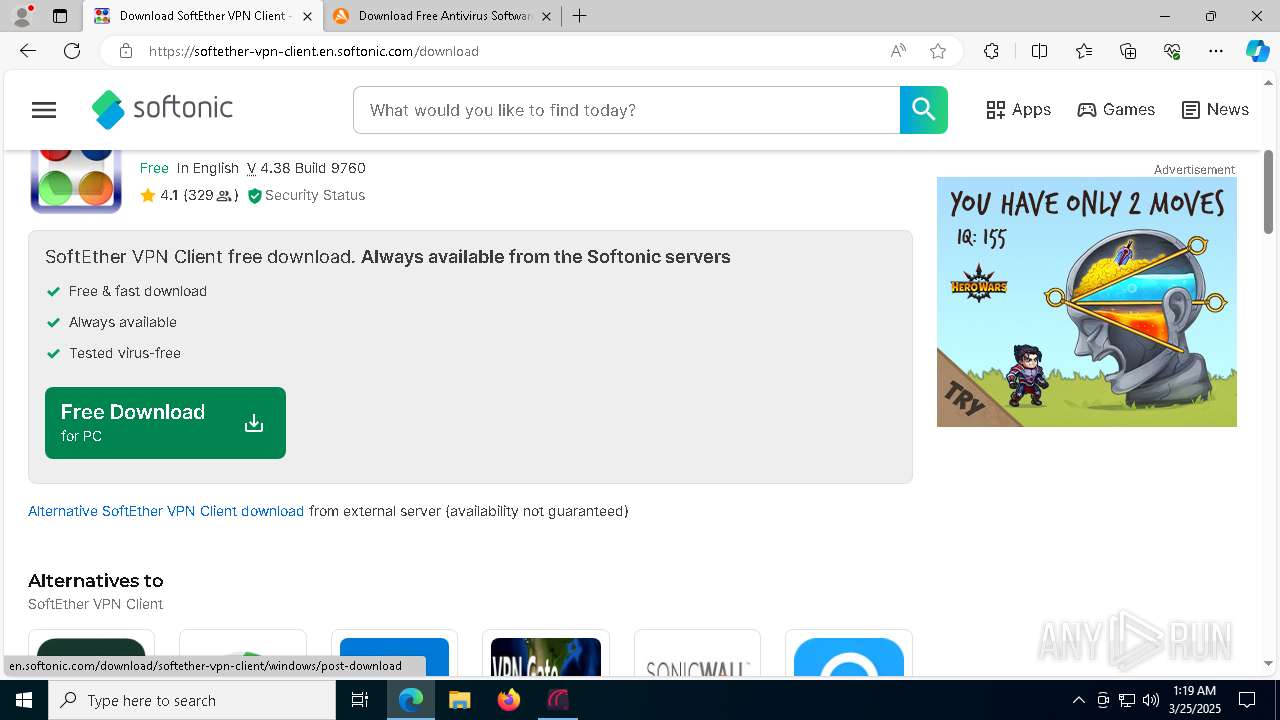
Task: Open the Apps section
Action: click(x=1018, y=110)
